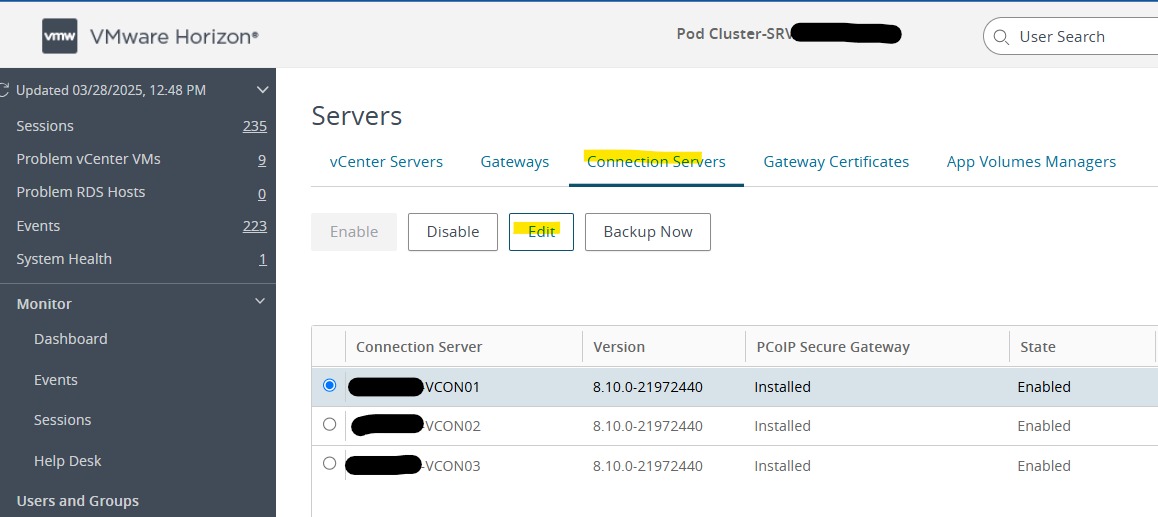Open Help Desk in sidebar
1158x517 pixels.
pyautogui.click(x=67, y=461)
